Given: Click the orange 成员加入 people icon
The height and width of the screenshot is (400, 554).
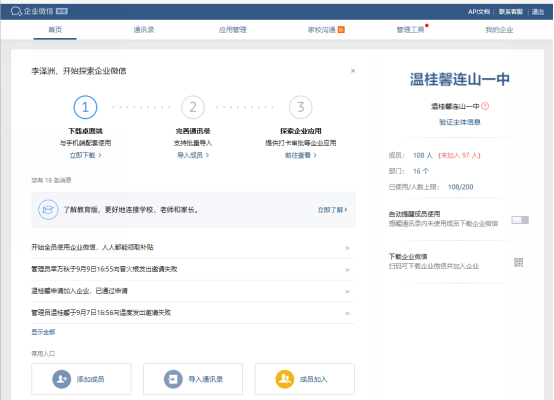Looking at the screenshot, I should 285,379.
